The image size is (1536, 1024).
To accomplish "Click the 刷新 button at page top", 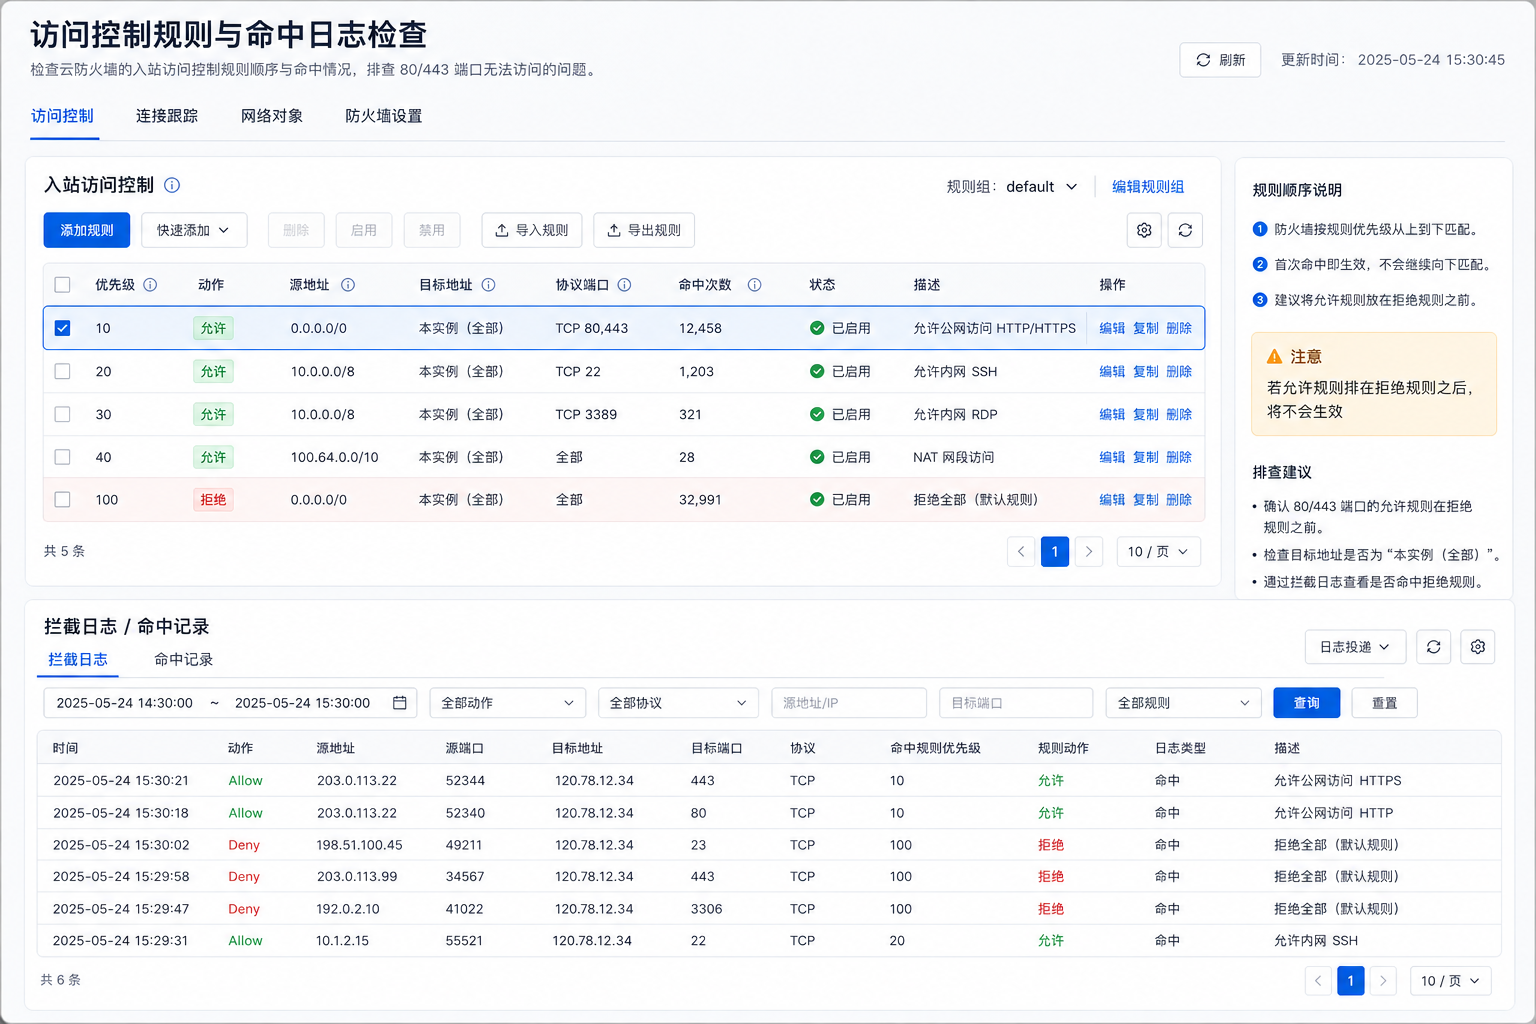I will tap(1220, 60).
